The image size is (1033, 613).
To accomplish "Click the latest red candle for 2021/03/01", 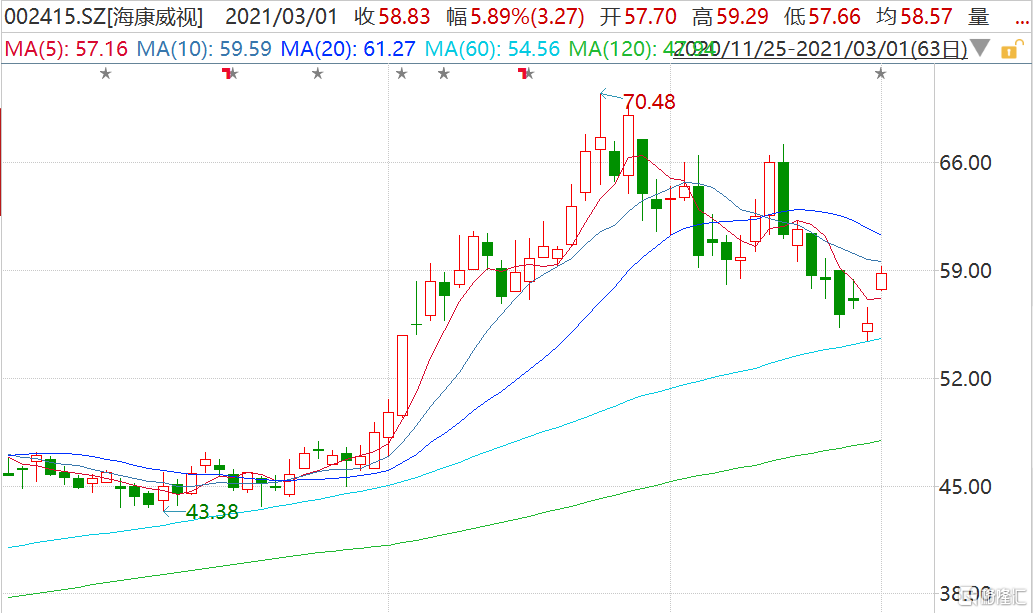I will [881, 281].
